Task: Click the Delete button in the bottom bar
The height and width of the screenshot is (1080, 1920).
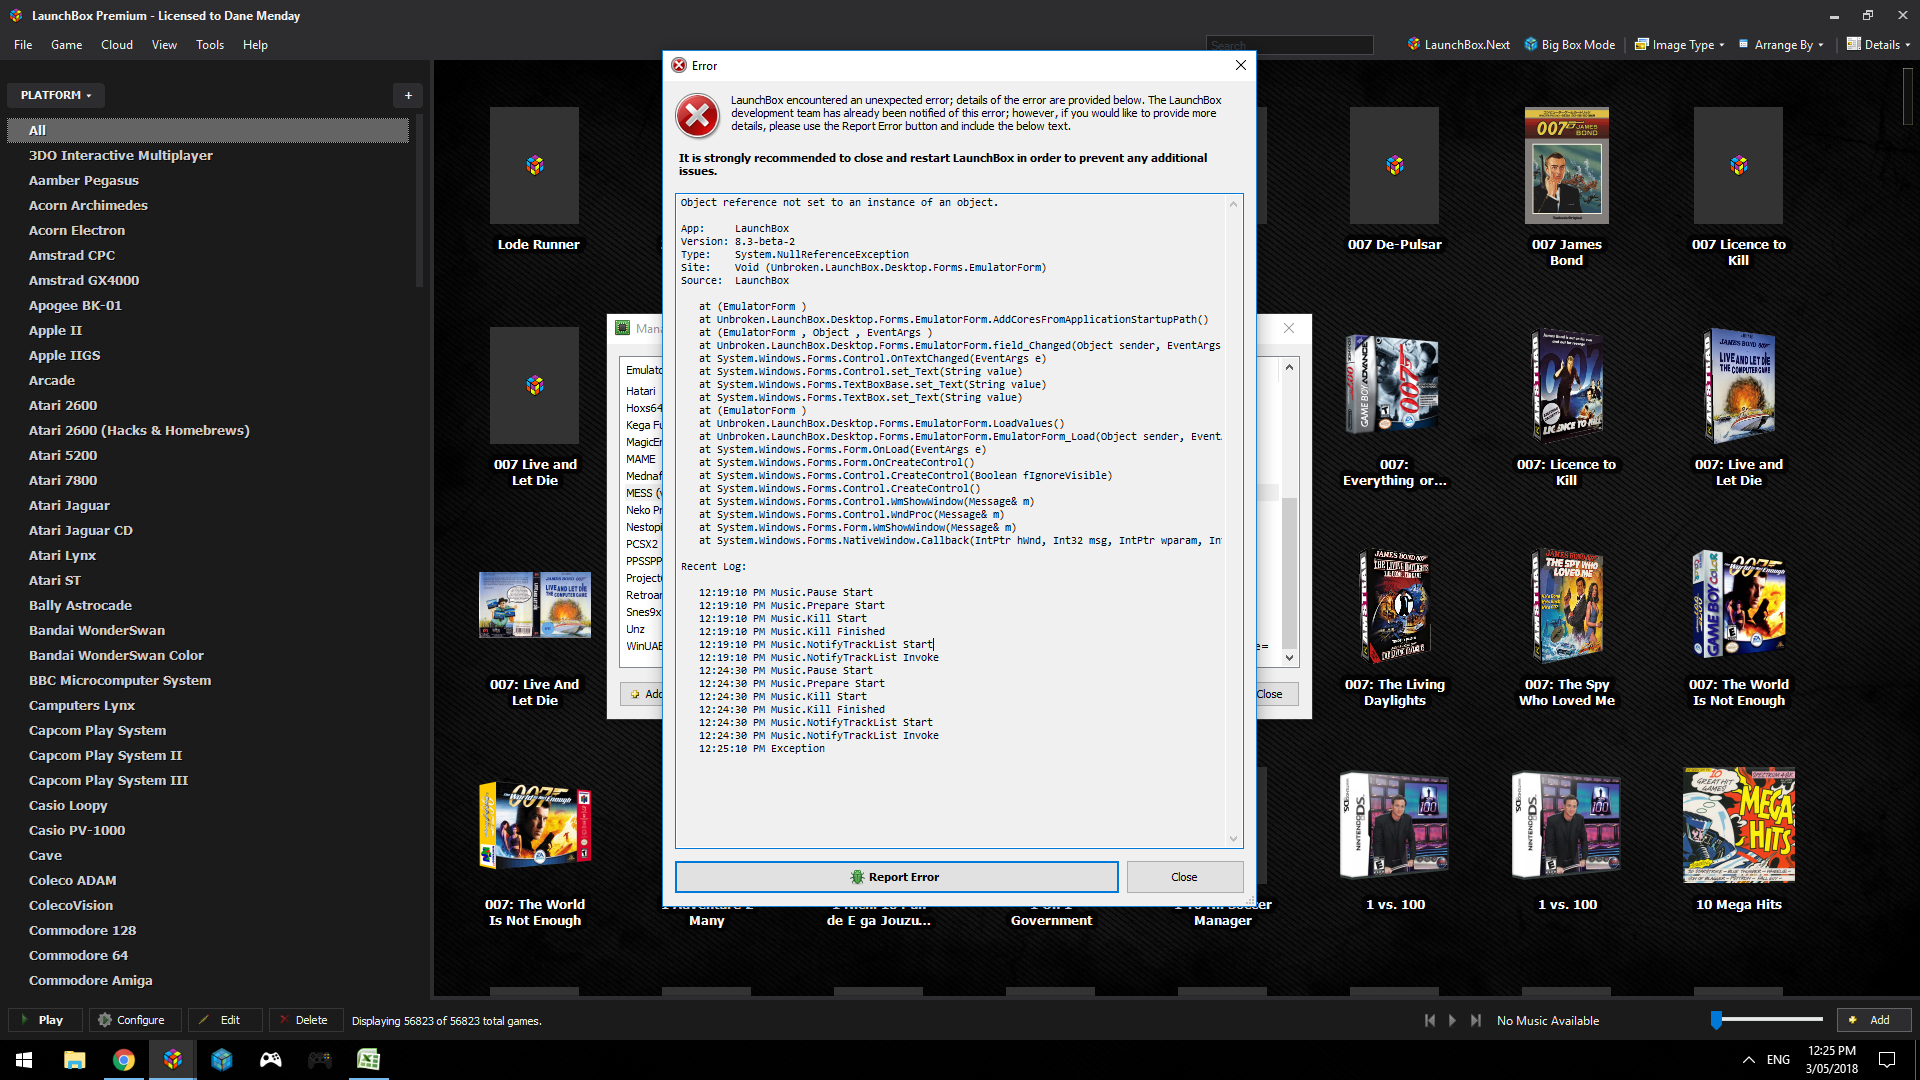Action: 304,1020
